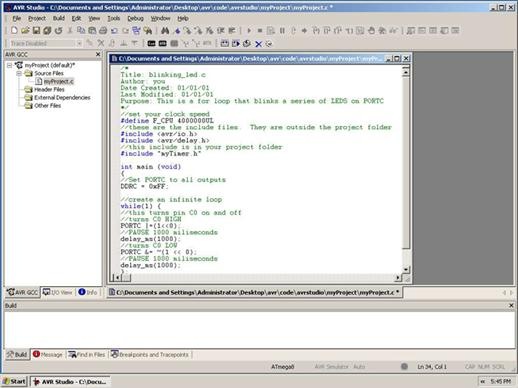Click the ATmega8 device in status bar
518x388 pixels.
pos(282,367)
